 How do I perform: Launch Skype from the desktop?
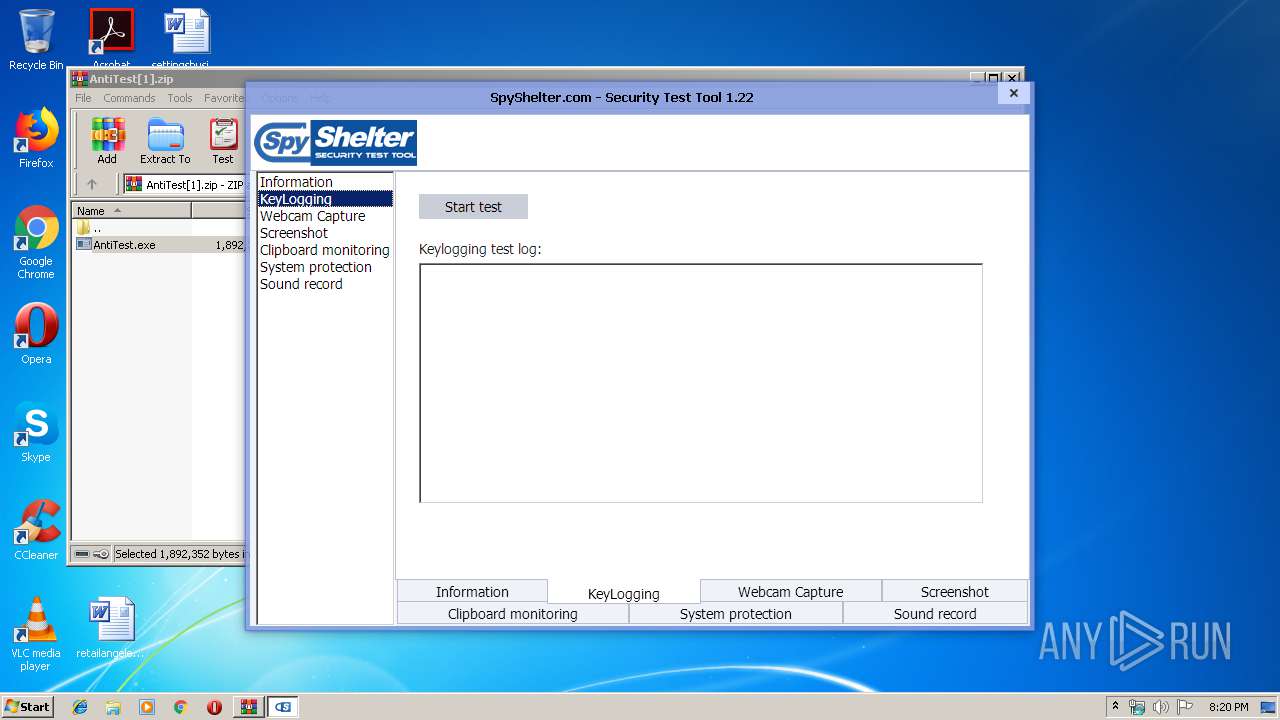click(x=36, y=432)
